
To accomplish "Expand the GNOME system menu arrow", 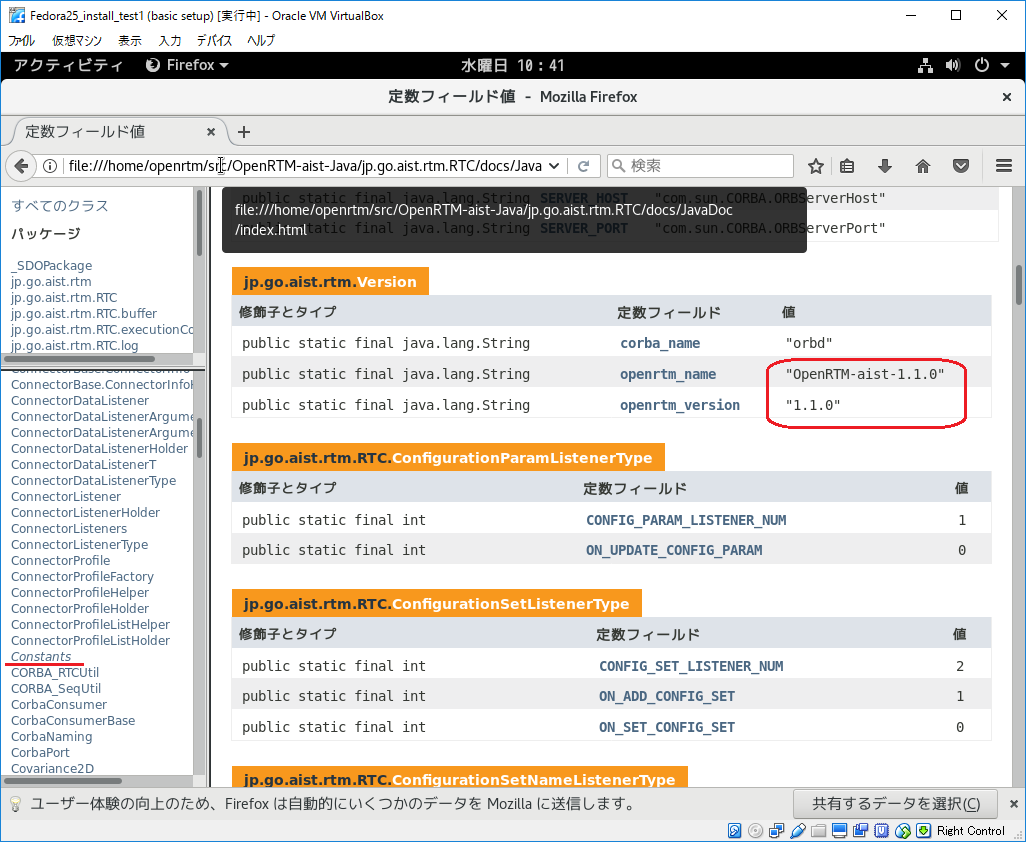I will 1005,65.
